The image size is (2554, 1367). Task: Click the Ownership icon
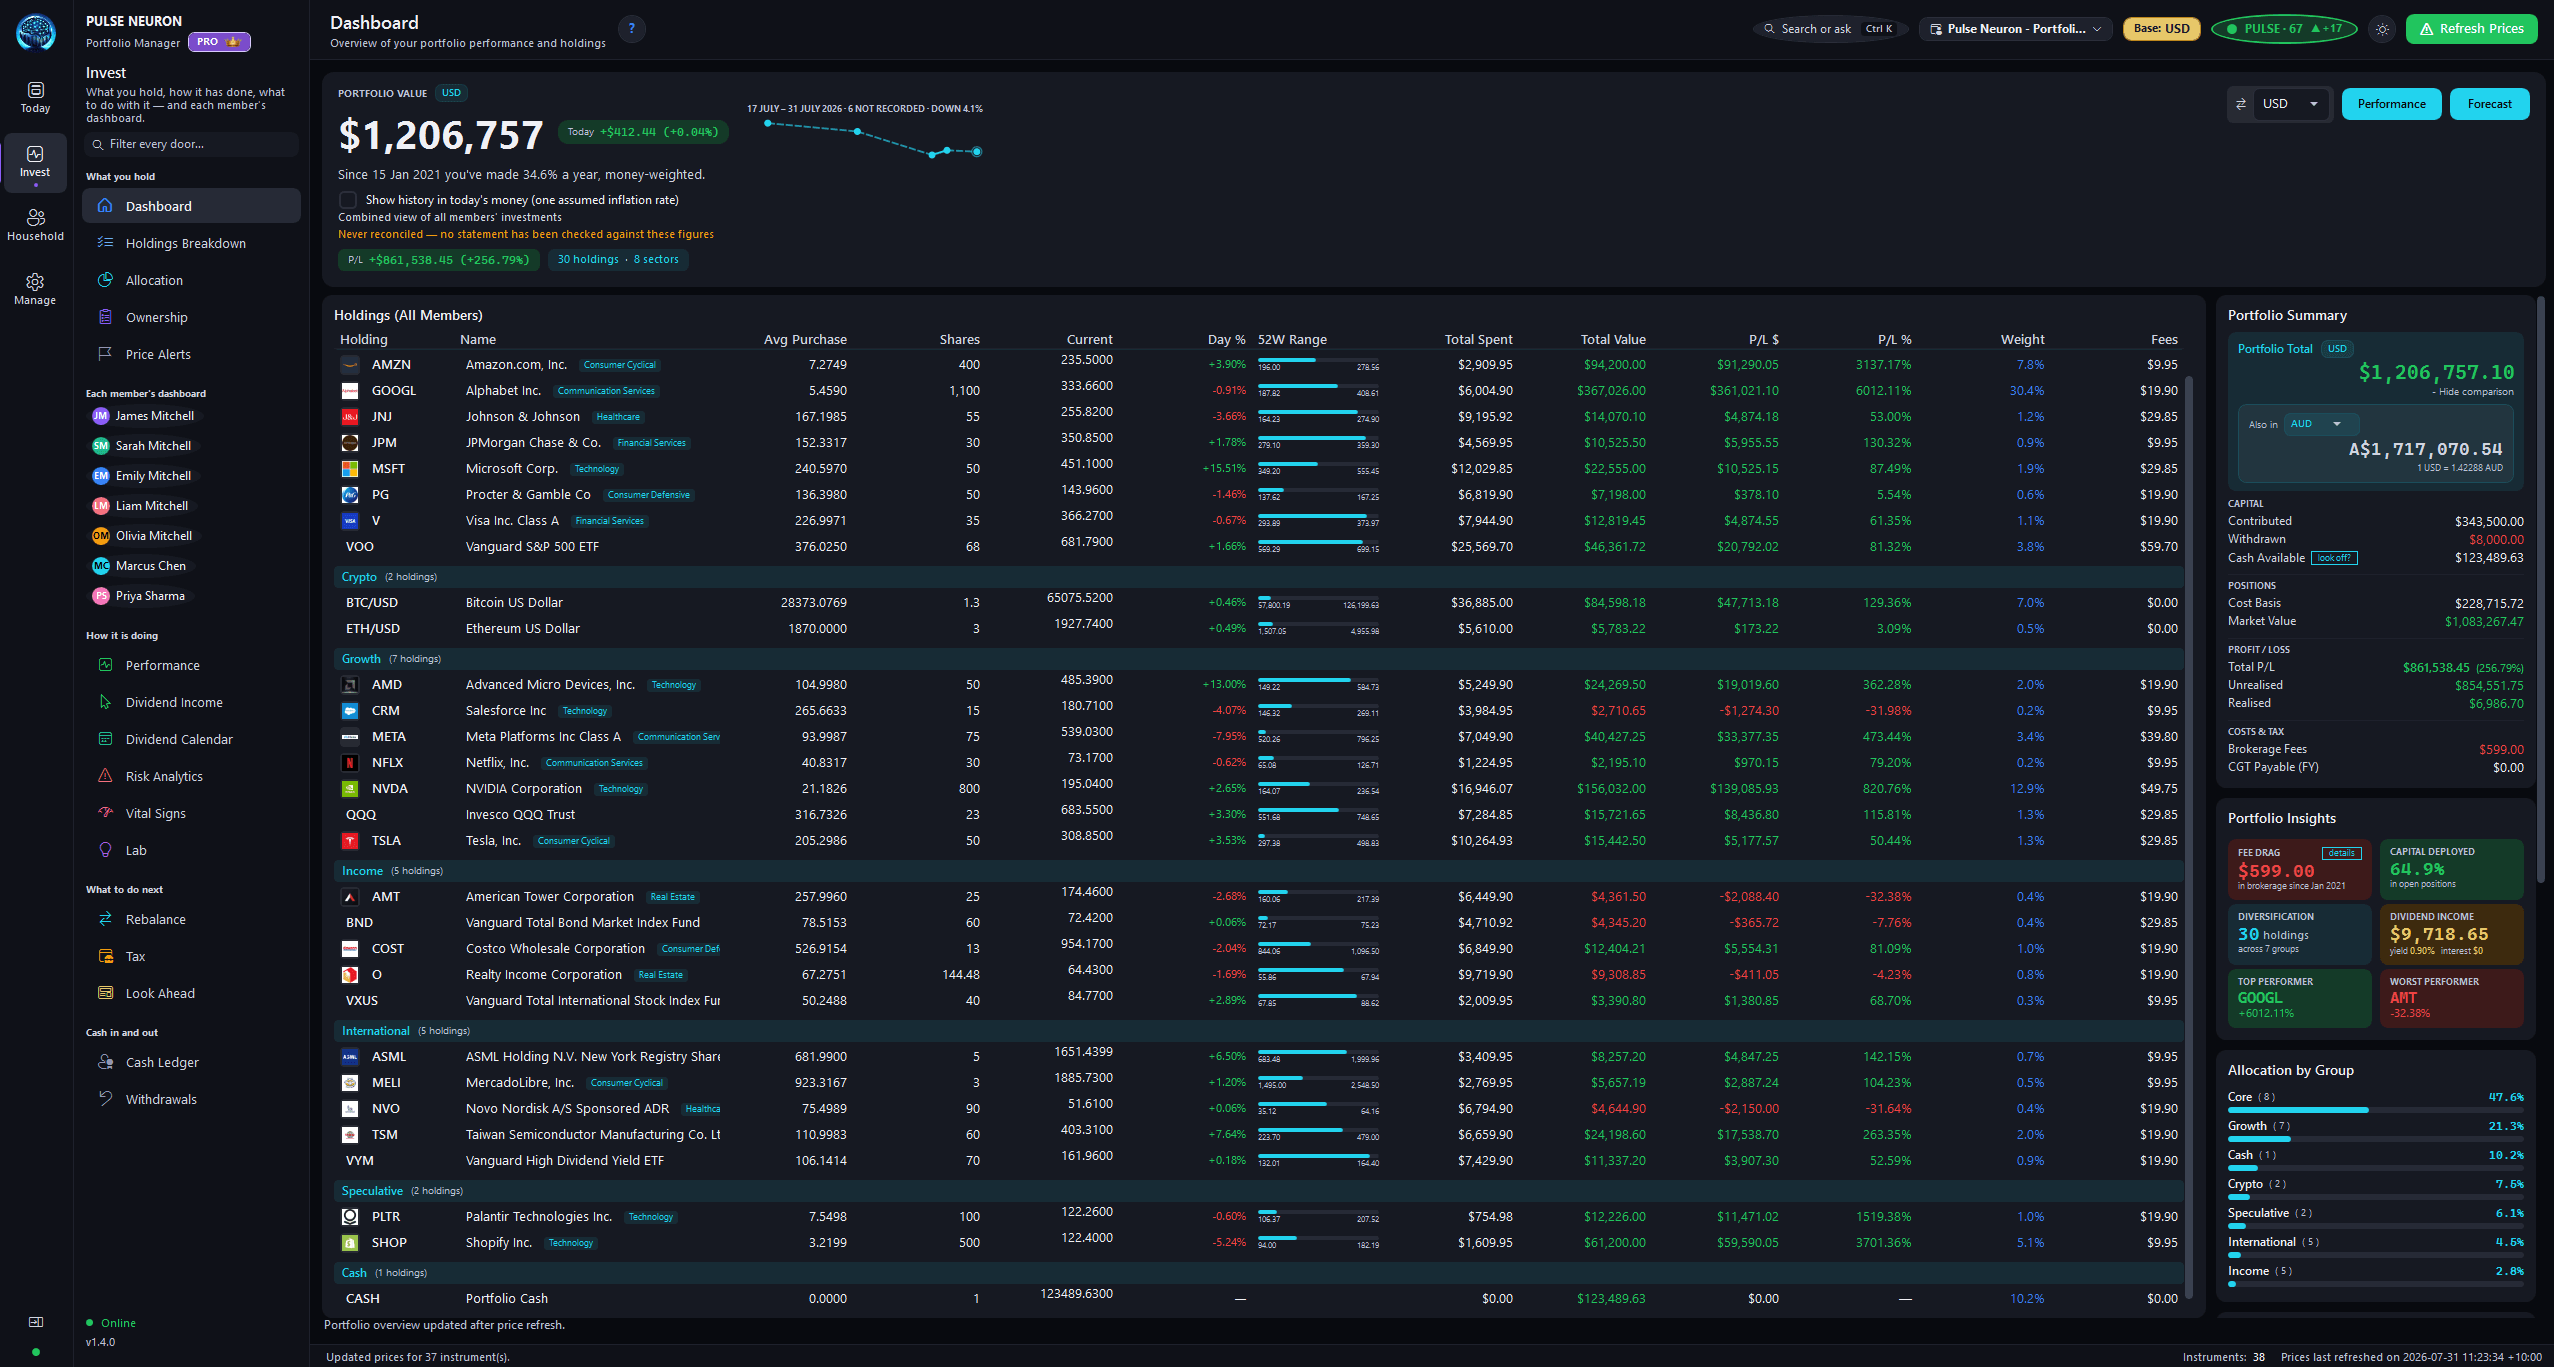pos(105,317)
